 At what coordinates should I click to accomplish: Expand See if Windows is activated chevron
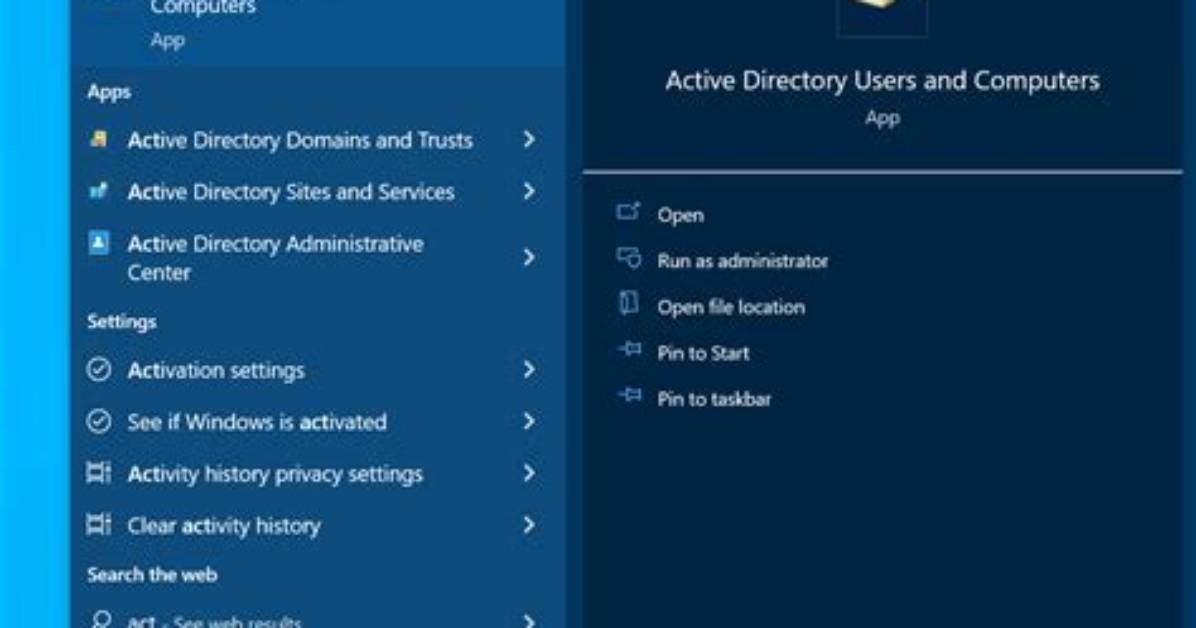pyautogui.click(x=529, y=421)
